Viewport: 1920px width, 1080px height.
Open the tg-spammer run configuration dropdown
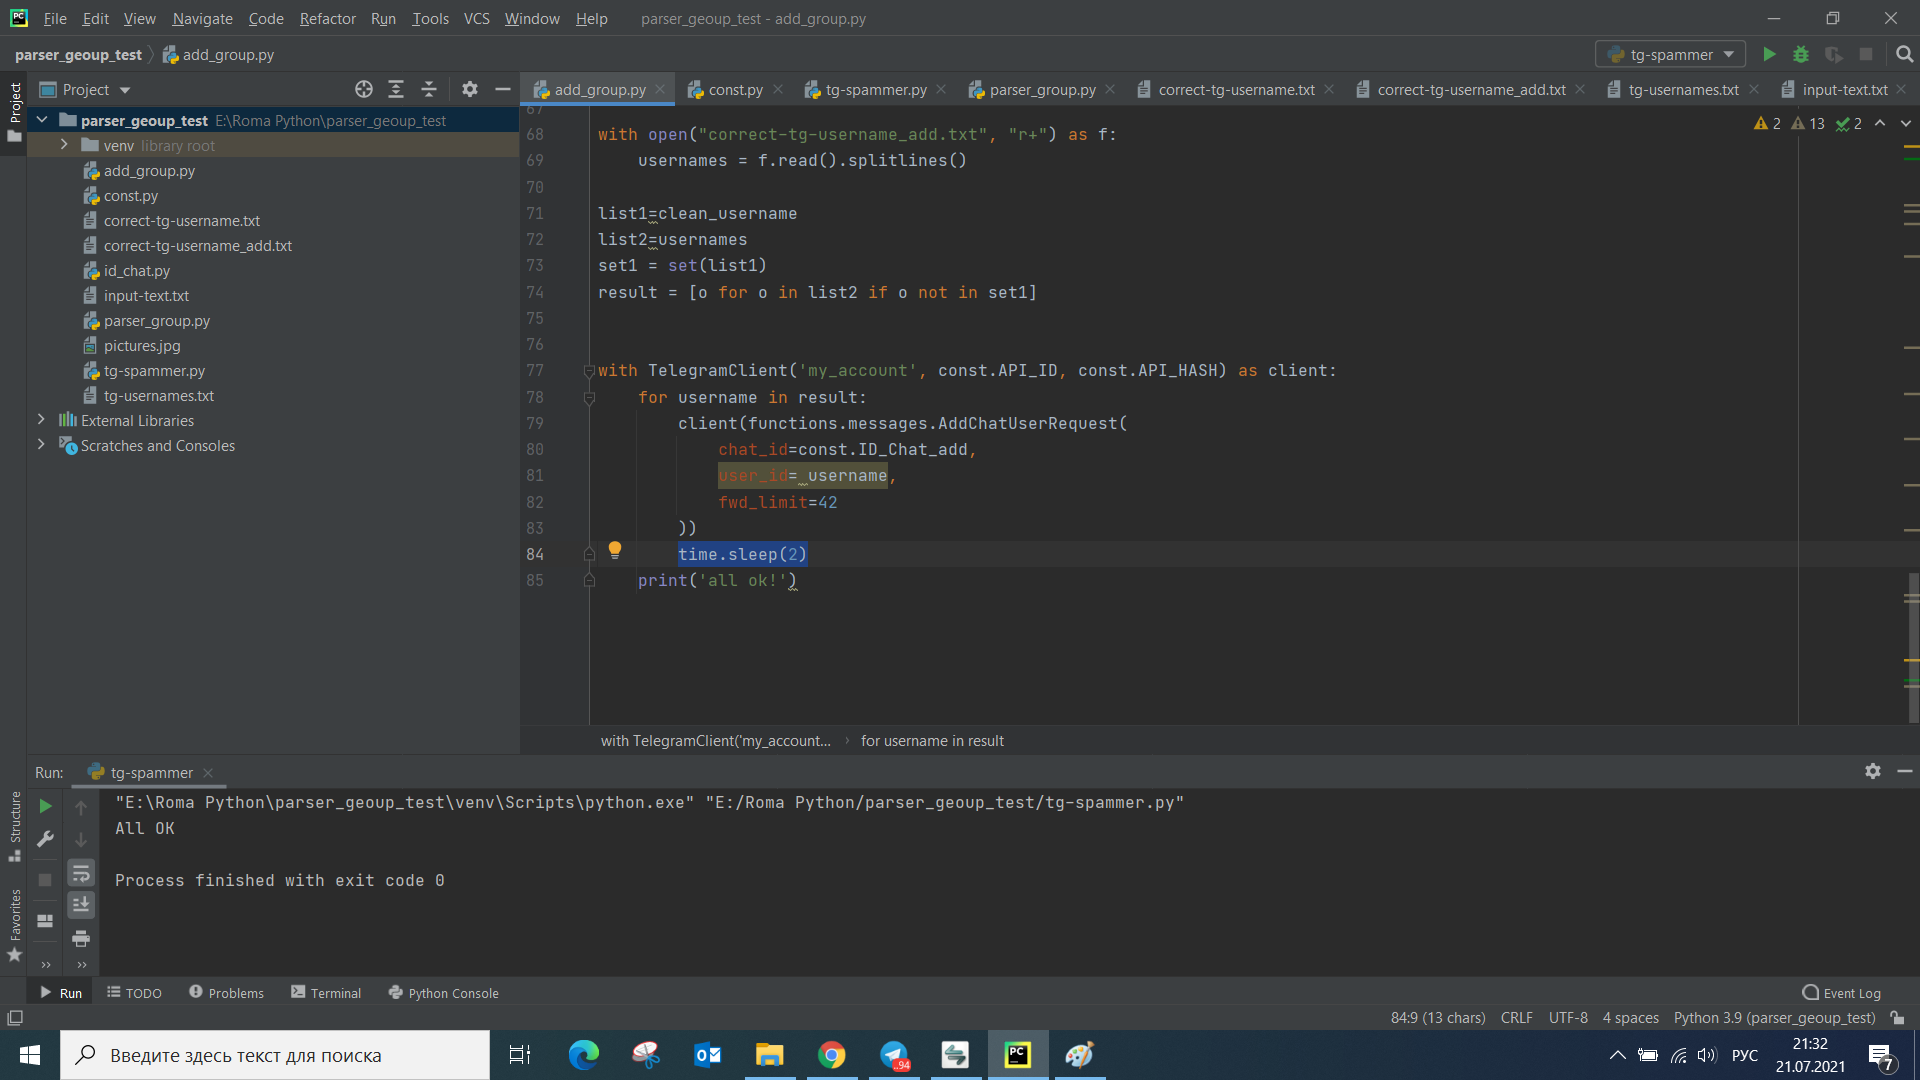(x=1670, y=55)
